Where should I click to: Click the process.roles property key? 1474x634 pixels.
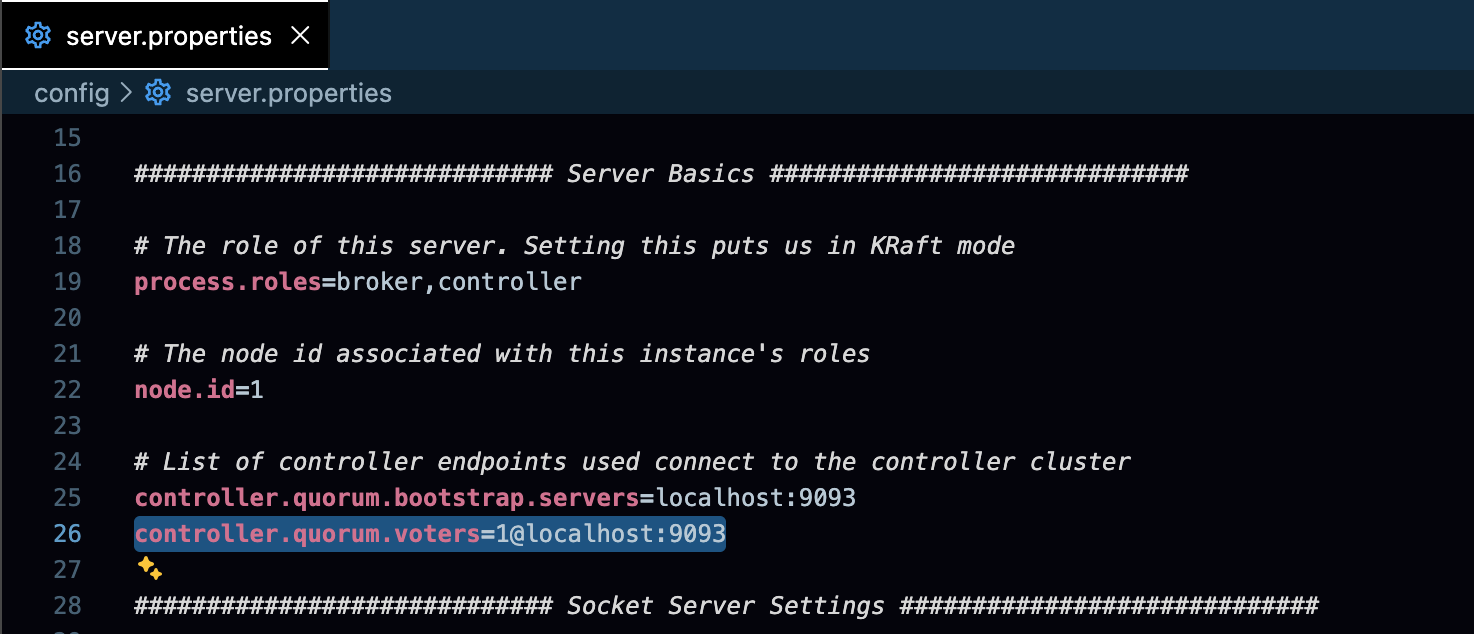(x=228, y=282)
